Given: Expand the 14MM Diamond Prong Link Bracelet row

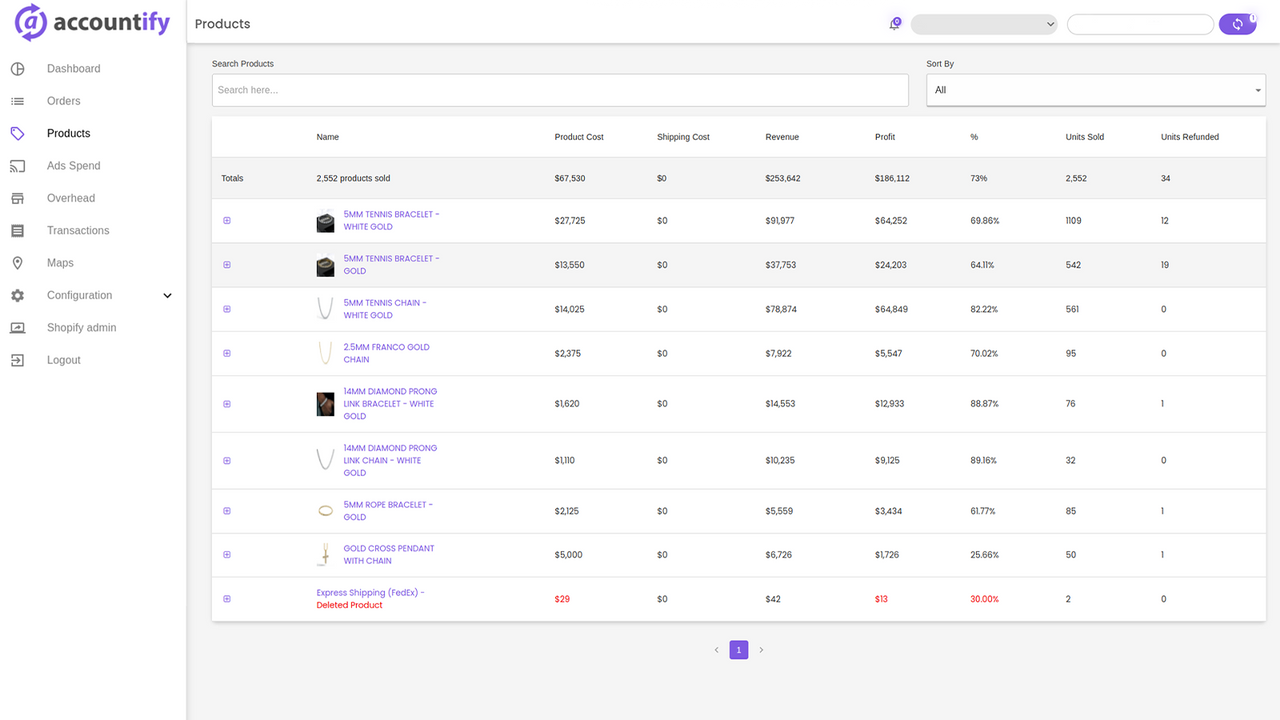Looking at the screenshot, I should pos(227,404).
